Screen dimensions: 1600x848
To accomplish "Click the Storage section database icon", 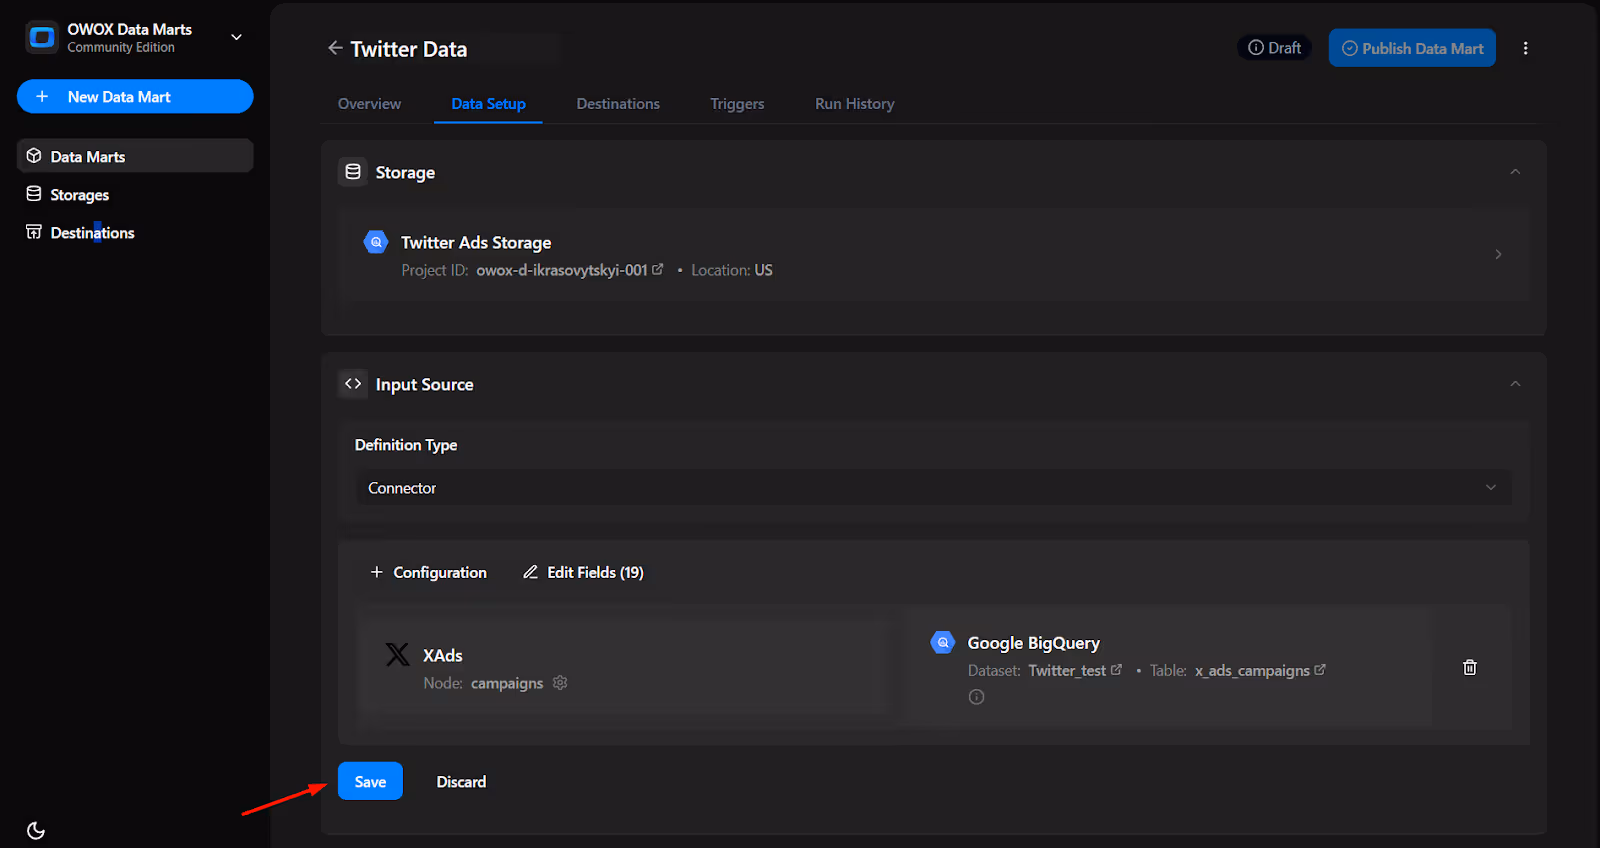I will pos(353,172).
